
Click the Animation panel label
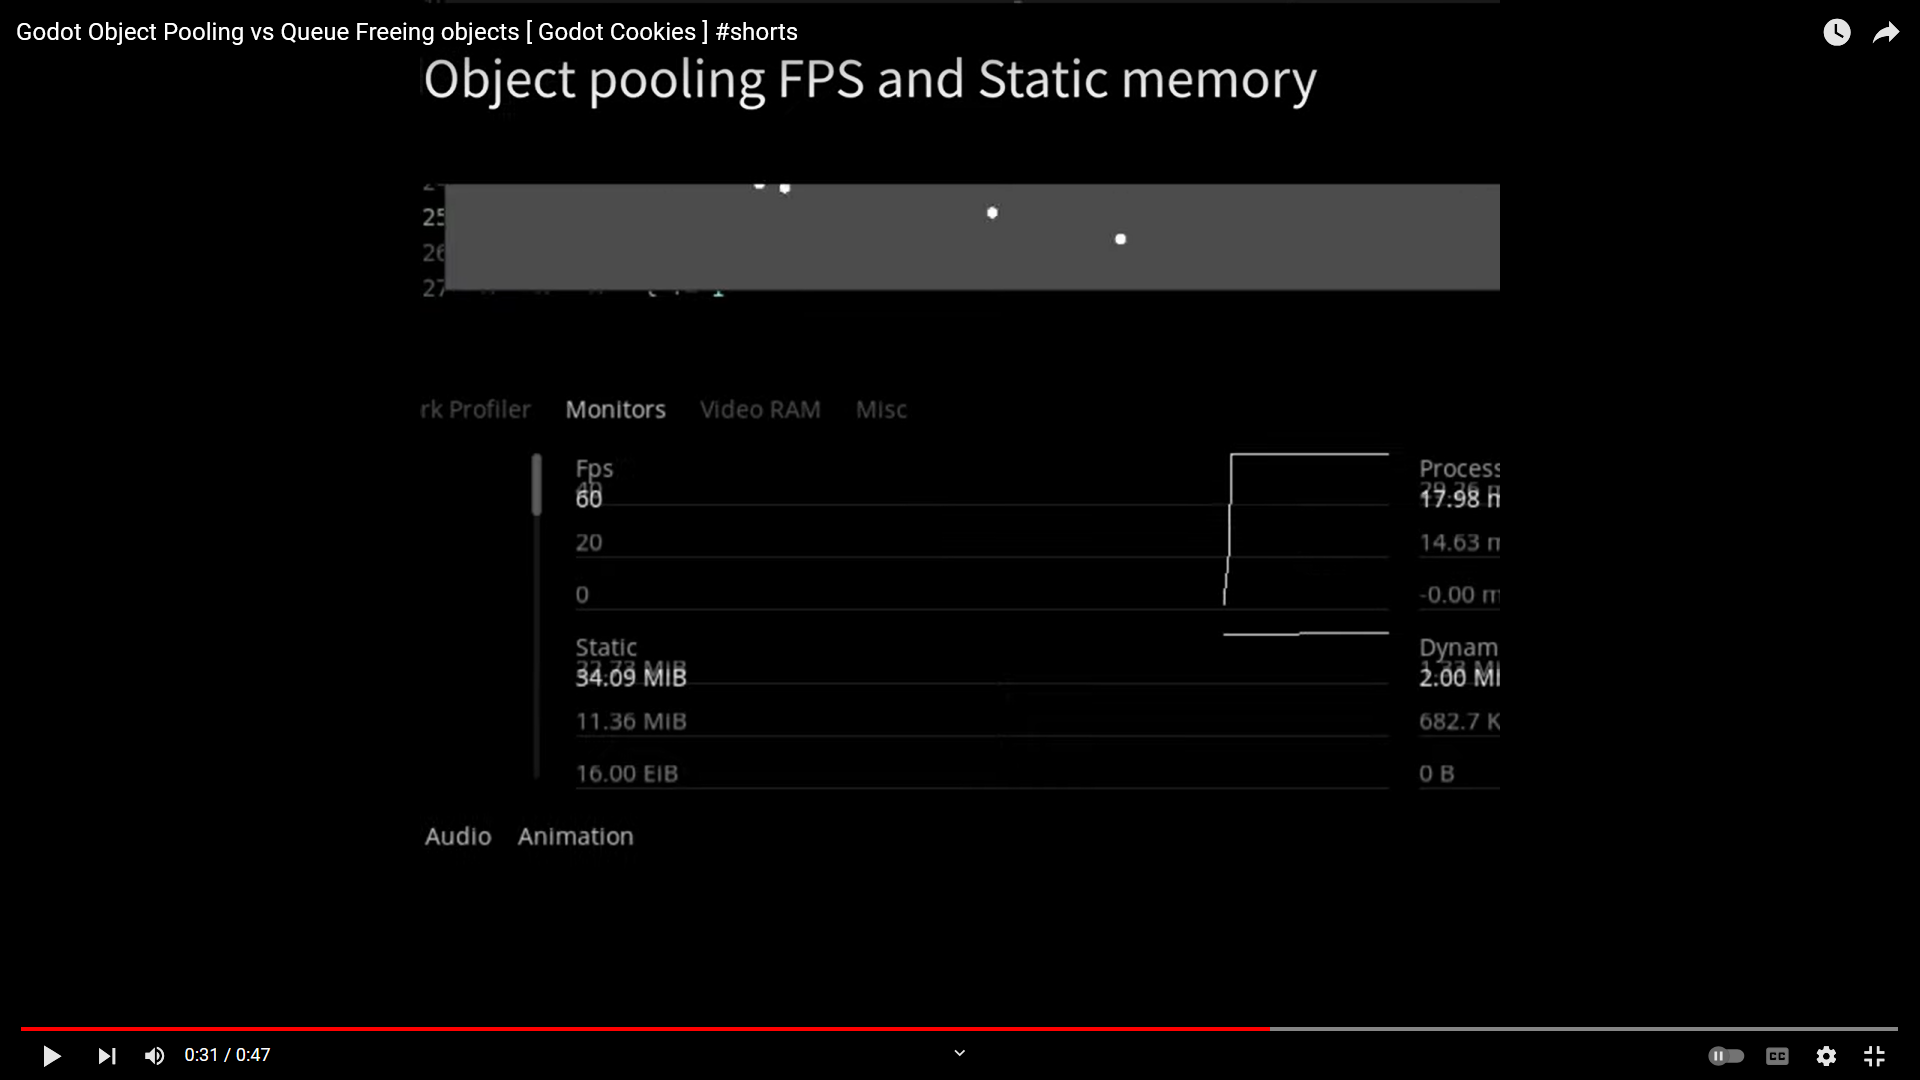[x=575, y=837]
